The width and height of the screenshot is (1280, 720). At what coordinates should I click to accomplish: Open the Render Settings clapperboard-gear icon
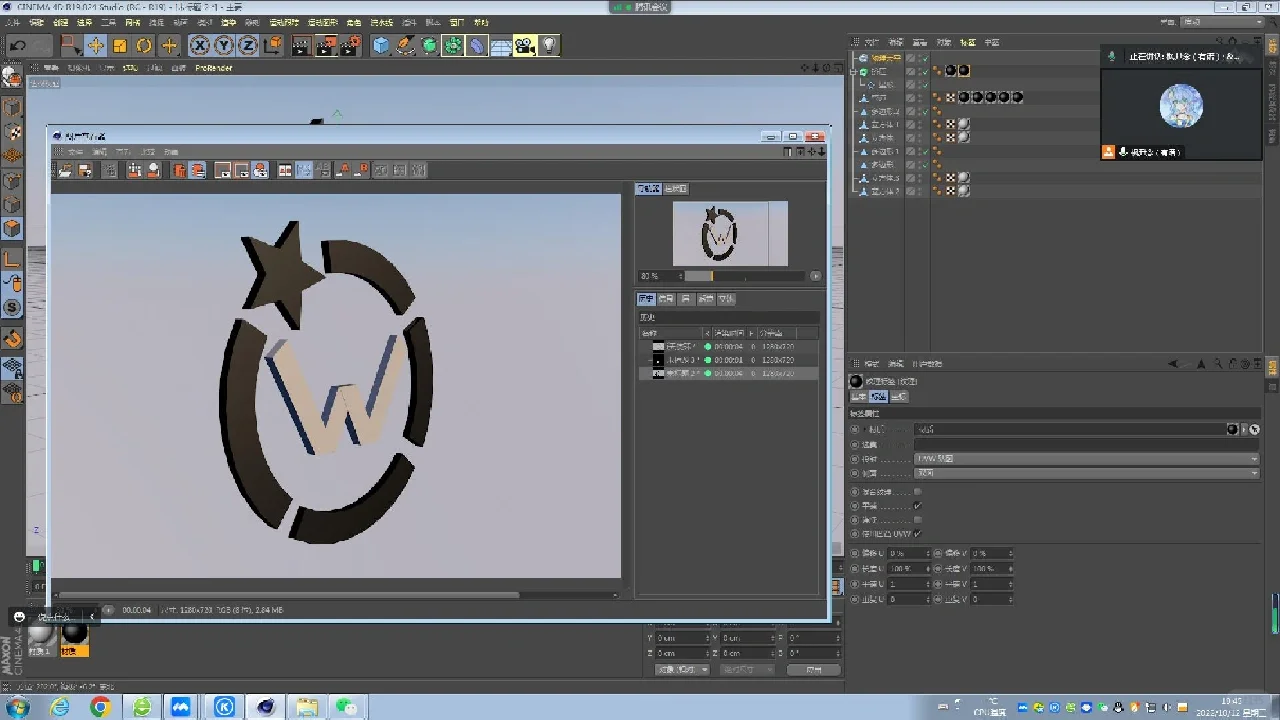tap(350, 45)
